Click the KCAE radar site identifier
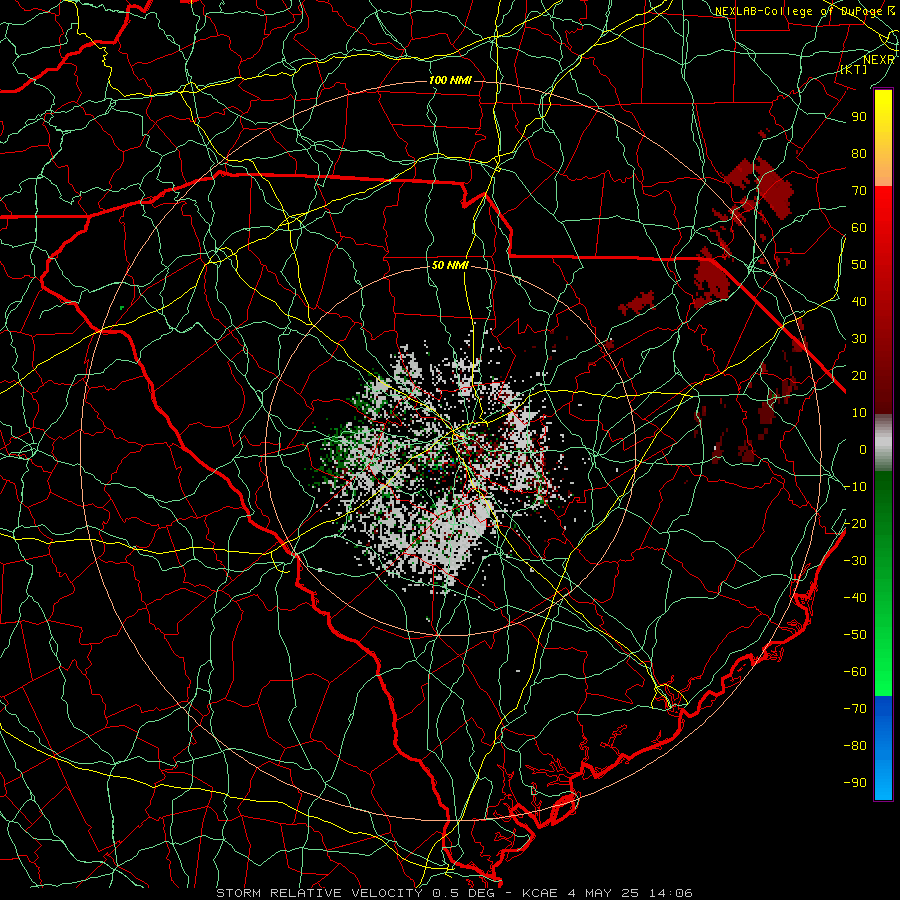 [x=540, y=893]
